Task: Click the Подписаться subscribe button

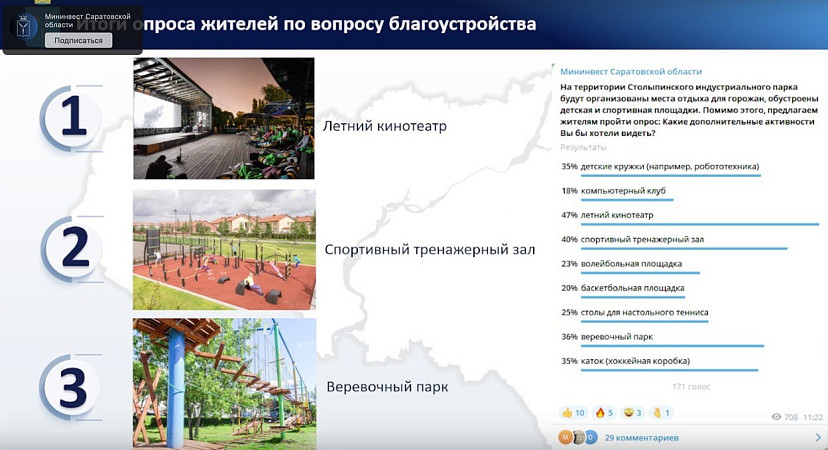Action: (x=78, y=40)
